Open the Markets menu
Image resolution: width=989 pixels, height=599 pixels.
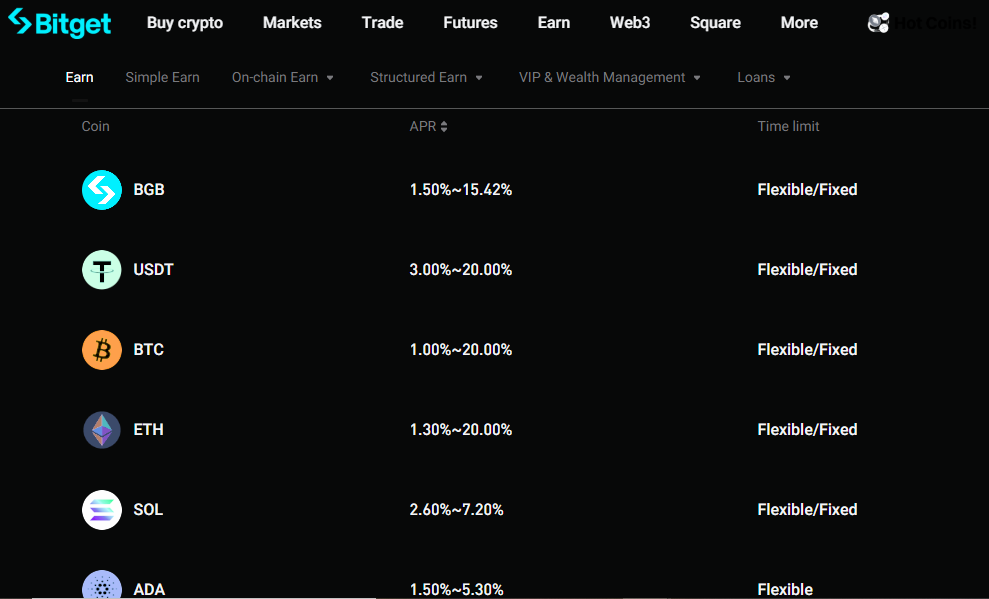click(292, 22)
